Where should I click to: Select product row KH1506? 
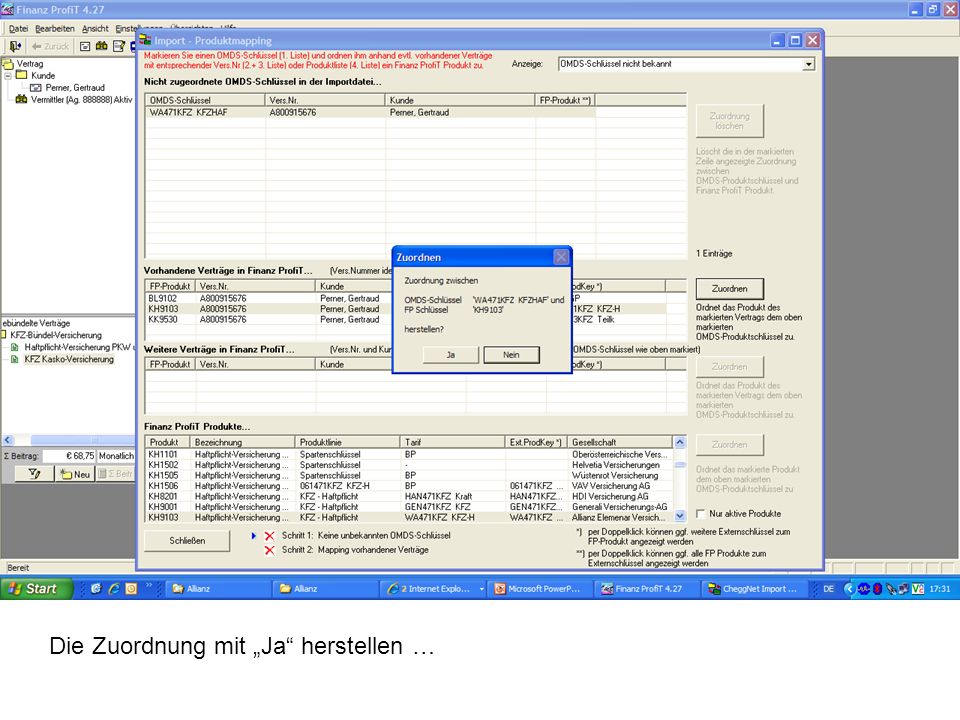[x=409, y=486]
